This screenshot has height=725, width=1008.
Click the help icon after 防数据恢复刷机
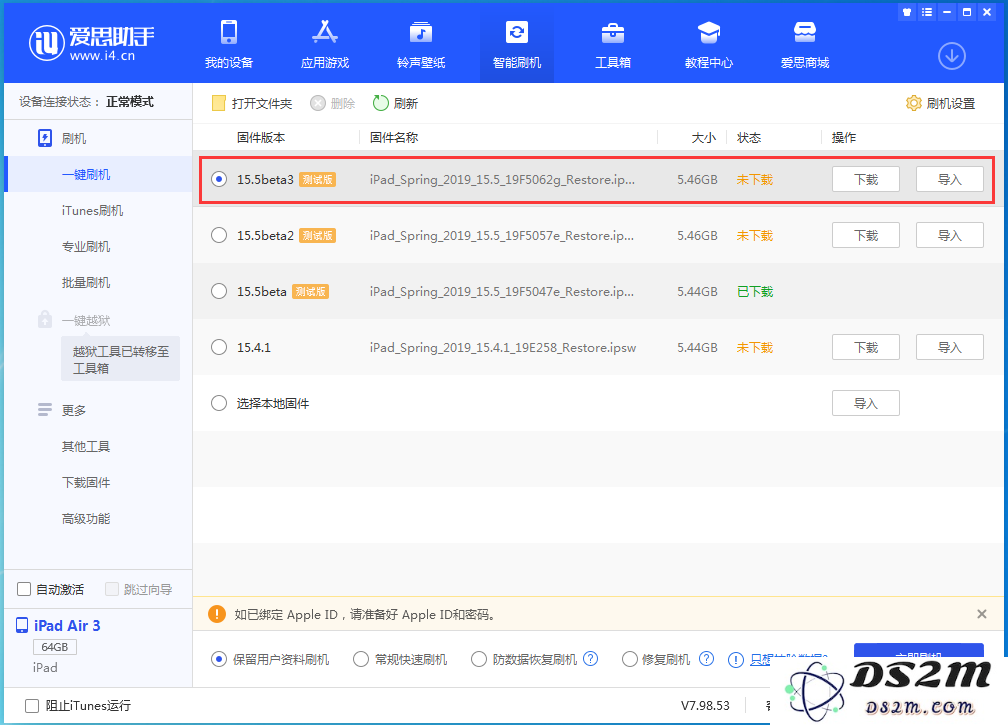(590, 659)
